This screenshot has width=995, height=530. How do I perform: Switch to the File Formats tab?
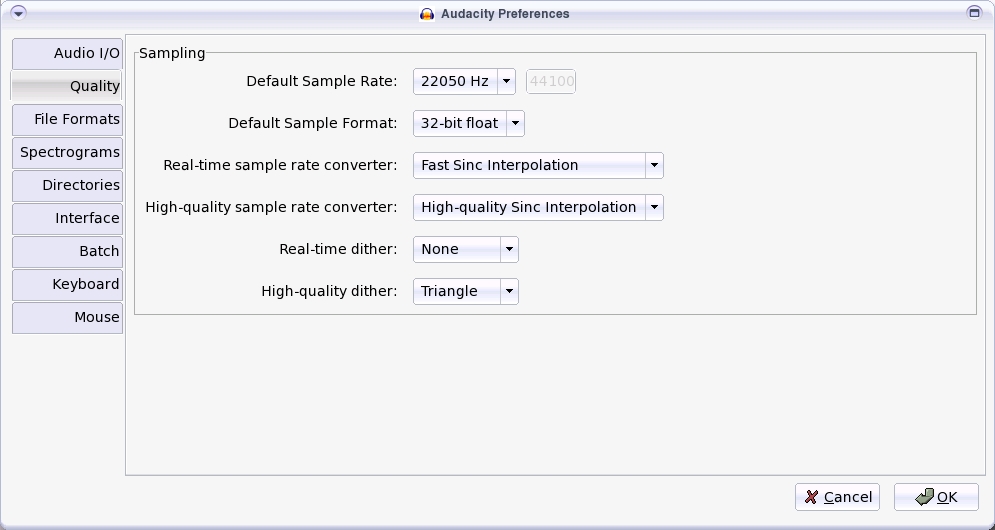pyautogui.click(x=67, y=119)
